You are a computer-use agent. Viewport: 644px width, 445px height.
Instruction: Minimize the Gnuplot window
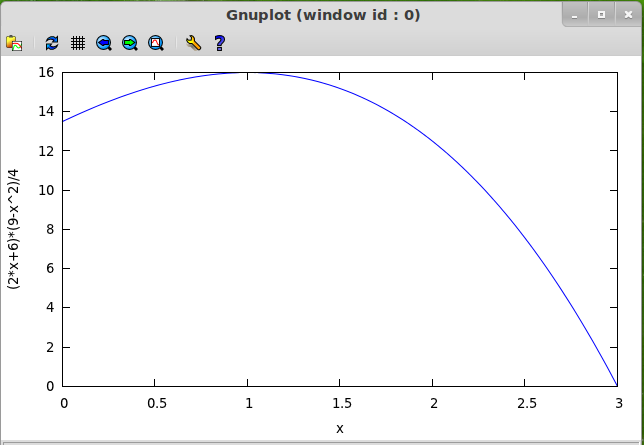(575, 14)
